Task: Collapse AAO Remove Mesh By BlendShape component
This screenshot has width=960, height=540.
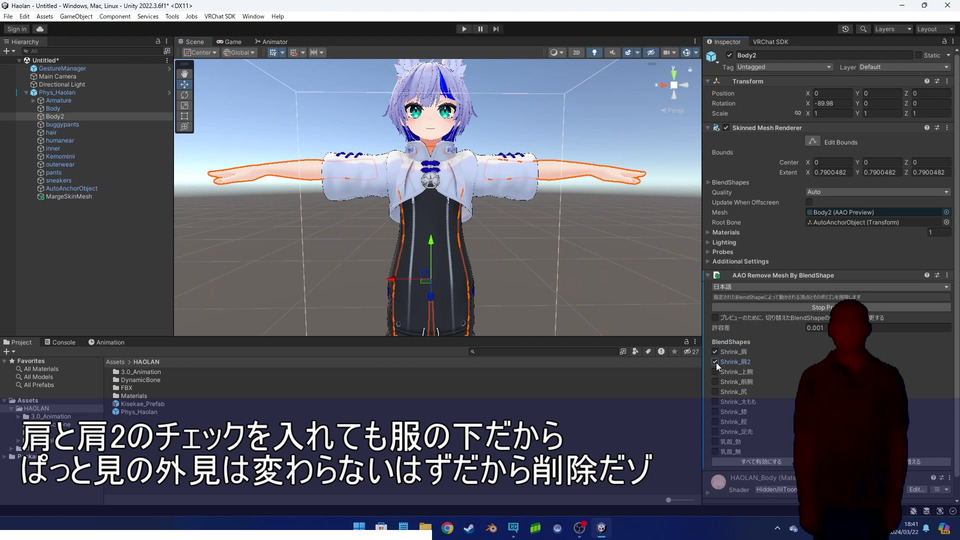Action: point(708,276)
